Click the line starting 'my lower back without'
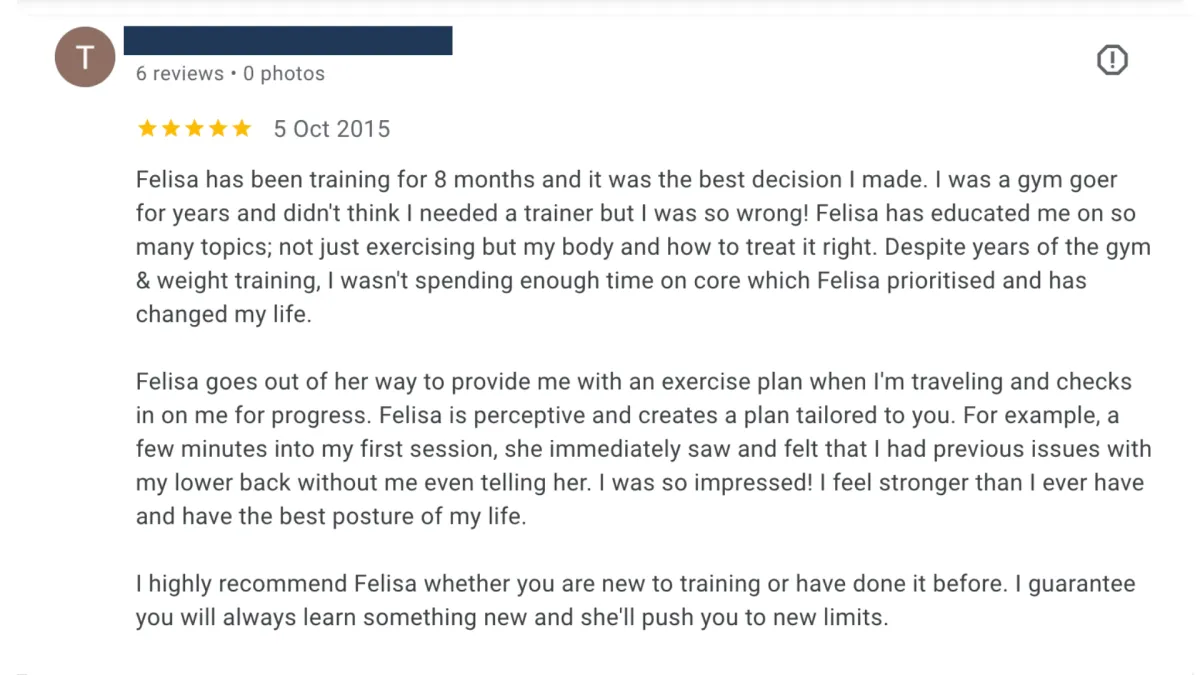This screenshot has width=1200, height=675. point(639,483)
